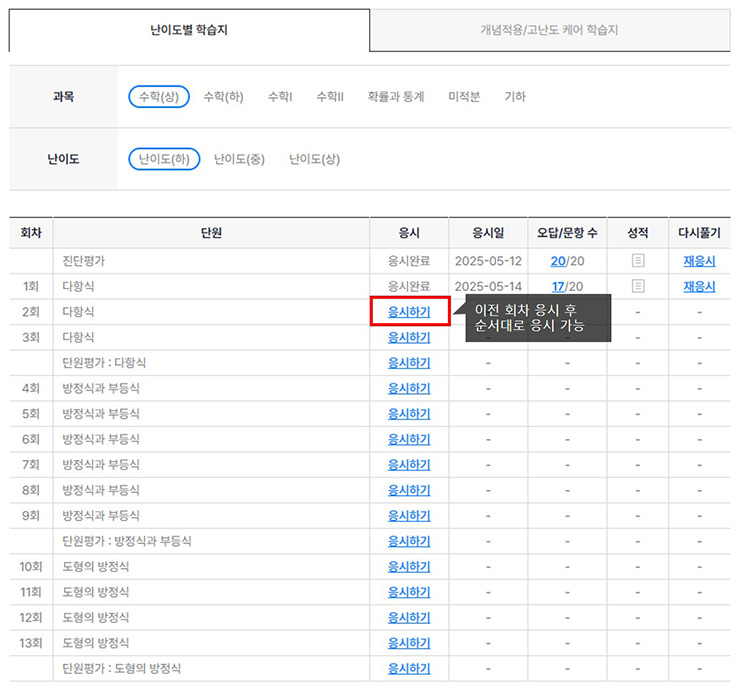Select subject 수학(하)
This screenshot has height=686, width=742.
click(223, 97)
